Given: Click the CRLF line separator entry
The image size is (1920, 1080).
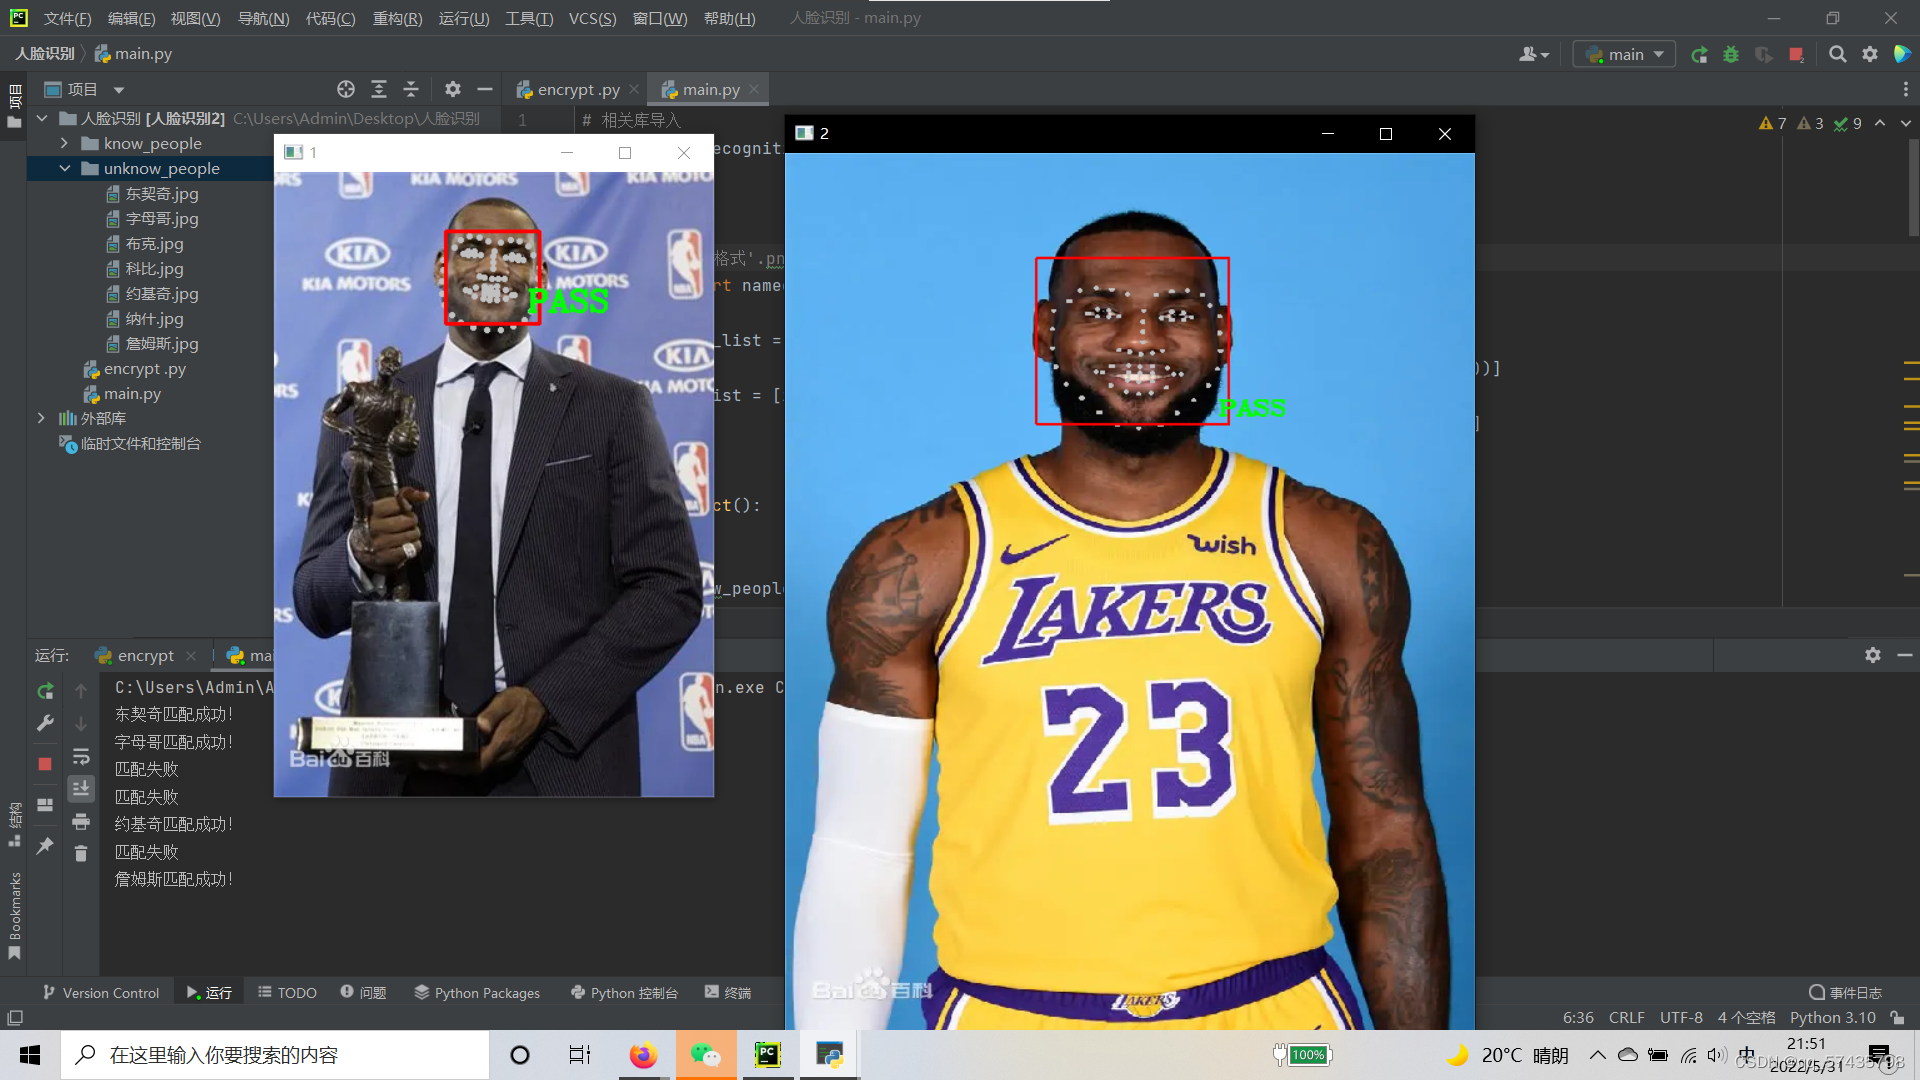Looking at the screenshot, I should (x=1626, y=1017).
